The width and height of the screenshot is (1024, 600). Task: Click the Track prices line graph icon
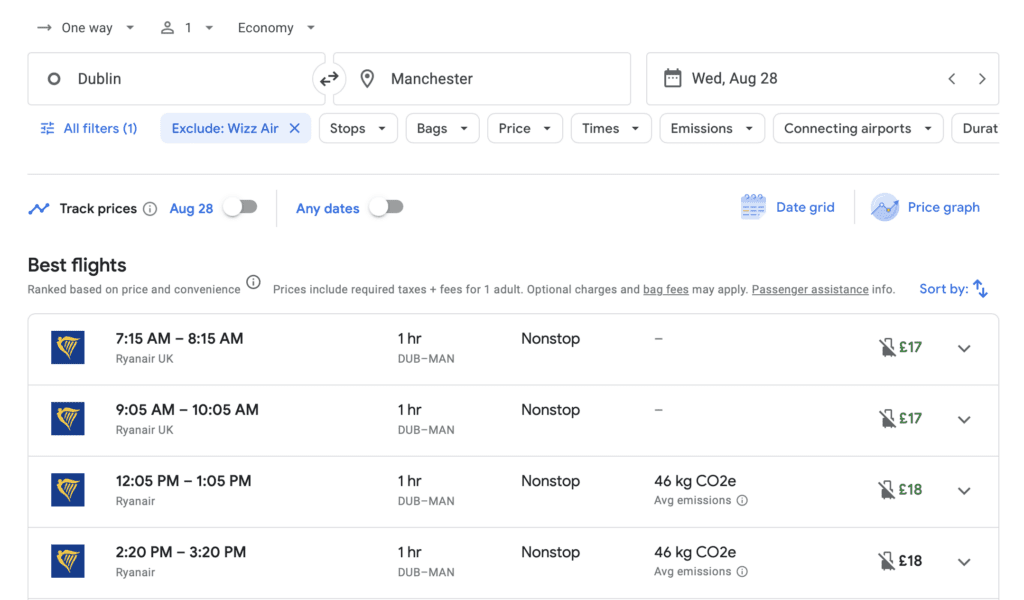click(38, 208)
